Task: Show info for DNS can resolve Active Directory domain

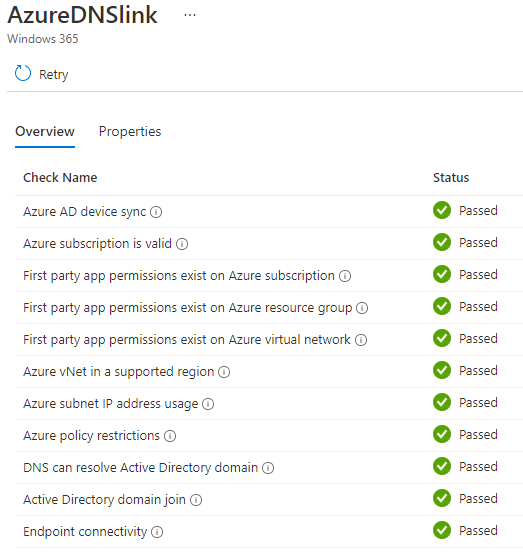Action: pos(268,468)
